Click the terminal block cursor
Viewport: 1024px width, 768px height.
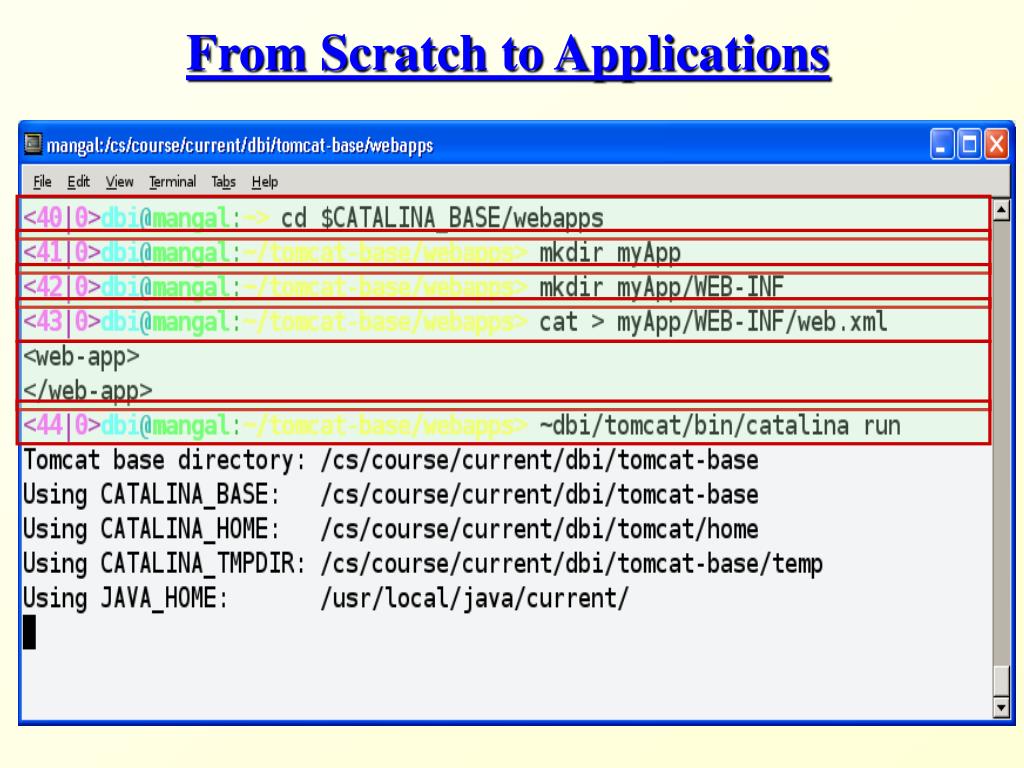[29, 632]
